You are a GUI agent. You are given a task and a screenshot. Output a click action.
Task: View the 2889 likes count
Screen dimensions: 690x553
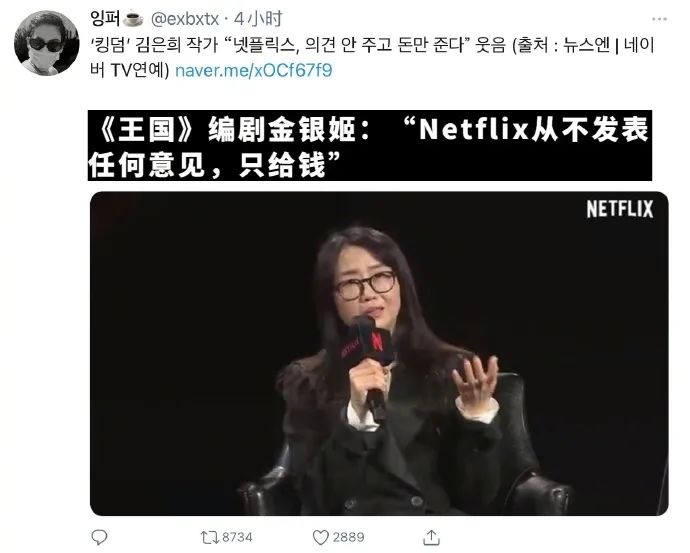tap(348, 537)
